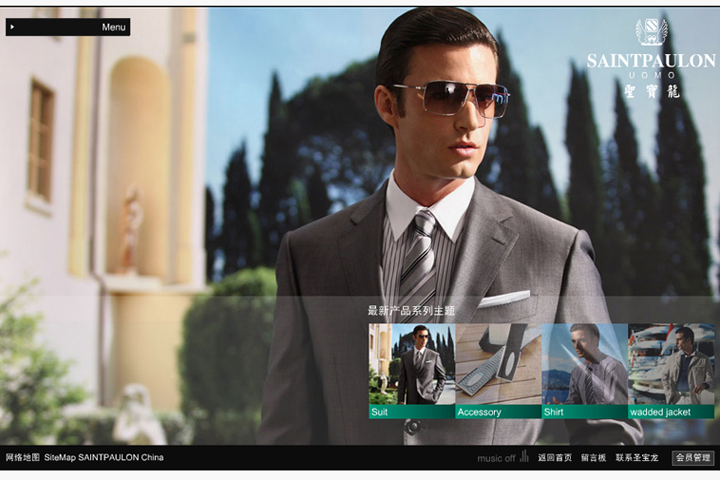The width and height of the screenshot is (720, 480).
Task: Click the 联系圣宝龙 contact link
Action: point(637,458)
